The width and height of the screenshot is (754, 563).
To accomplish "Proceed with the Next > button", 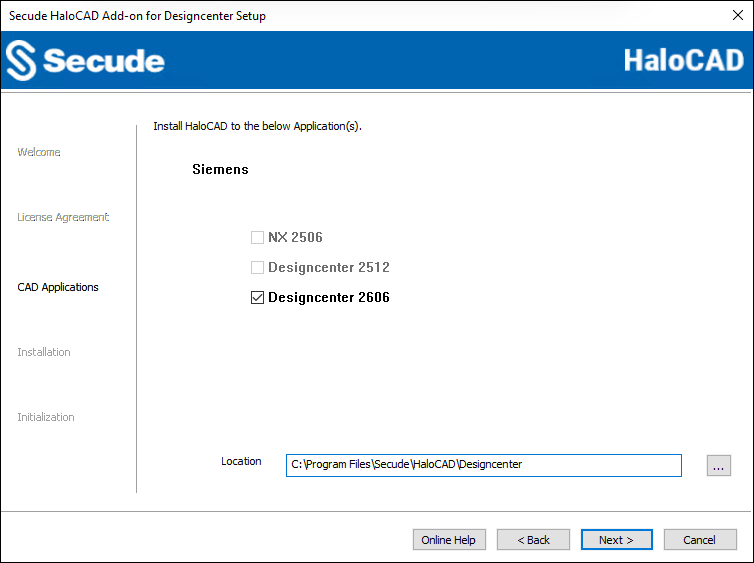I will coord(616,540).
